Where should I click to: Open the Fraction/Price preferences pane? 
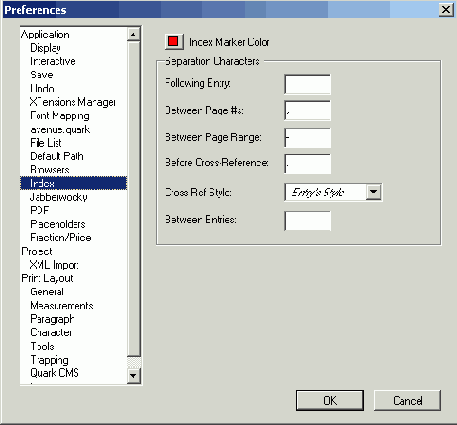[x=61, y=237]
